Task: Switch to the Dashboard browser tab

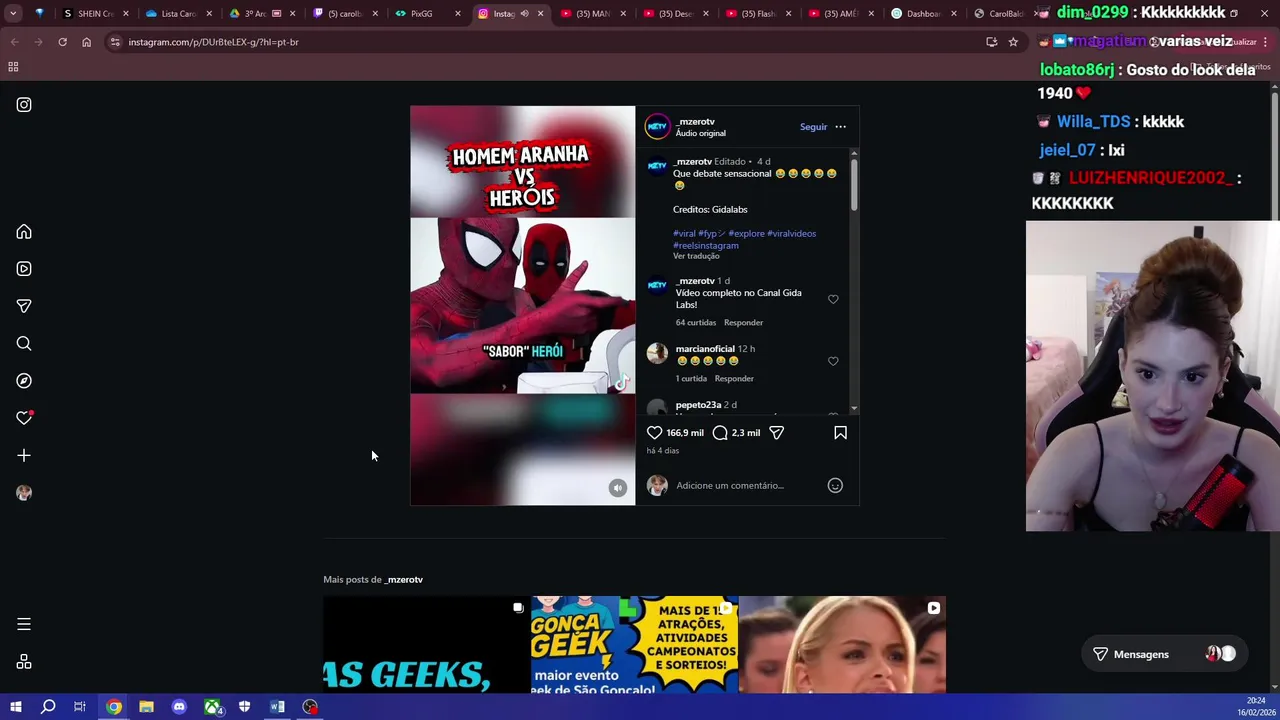Action: click(x=922, y=14)
